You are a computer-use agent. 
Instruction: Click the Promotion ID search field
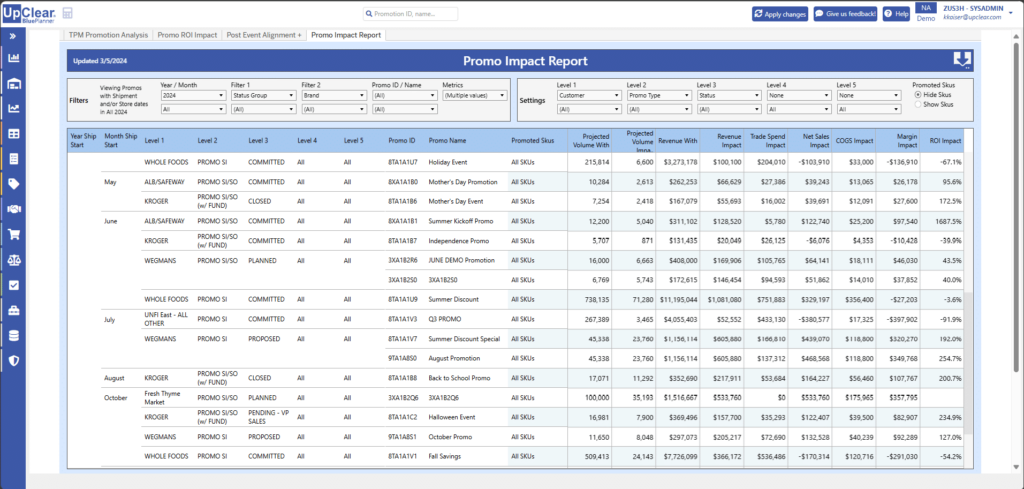(411, 14)
